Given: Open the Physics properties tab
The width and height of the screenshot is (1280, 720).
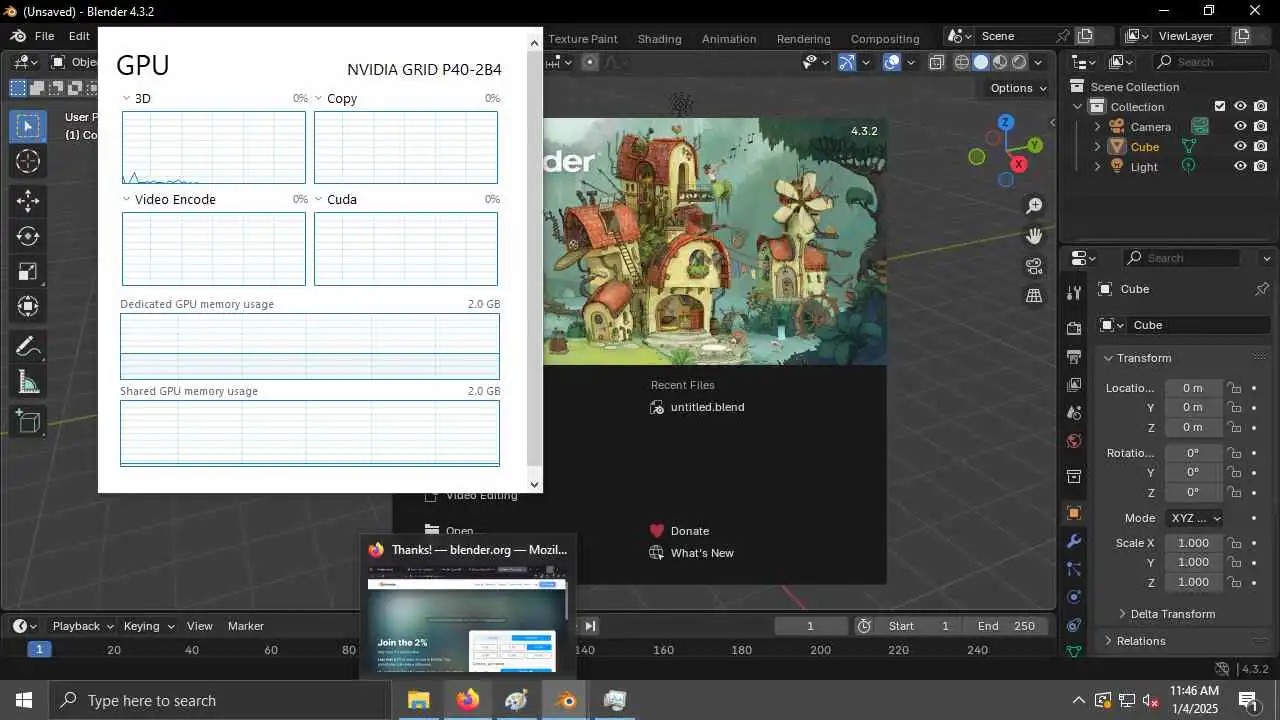Looking at the screenshot, I should point(1074,597).
